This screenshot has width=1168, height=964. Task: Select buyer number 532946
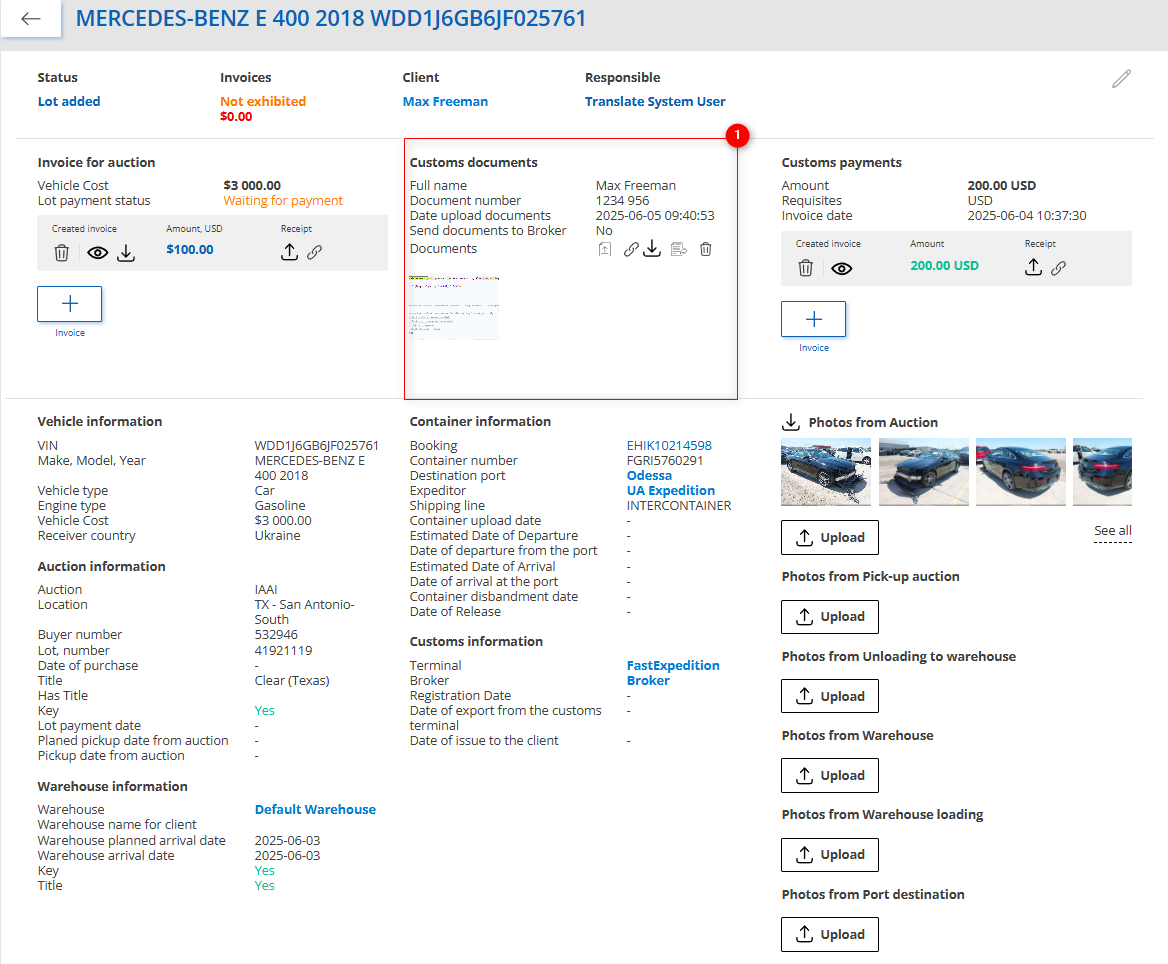[276, 635]
